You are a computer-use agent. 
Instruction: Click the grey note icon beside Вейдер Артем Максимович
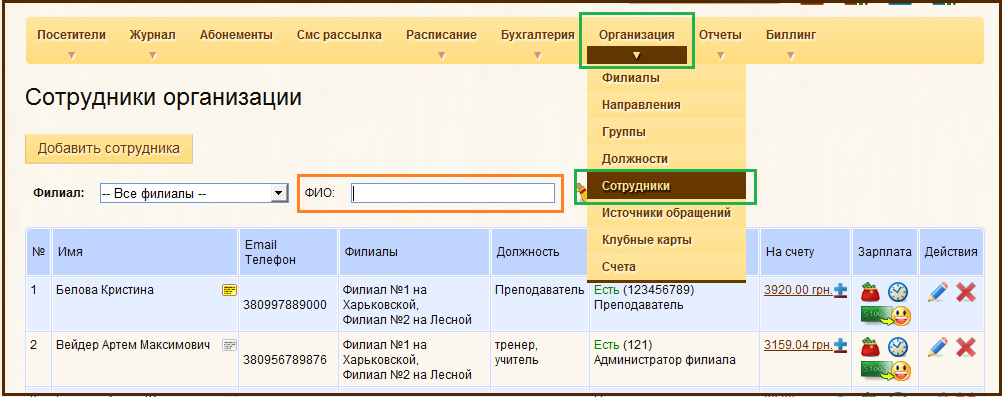point(229,345)
